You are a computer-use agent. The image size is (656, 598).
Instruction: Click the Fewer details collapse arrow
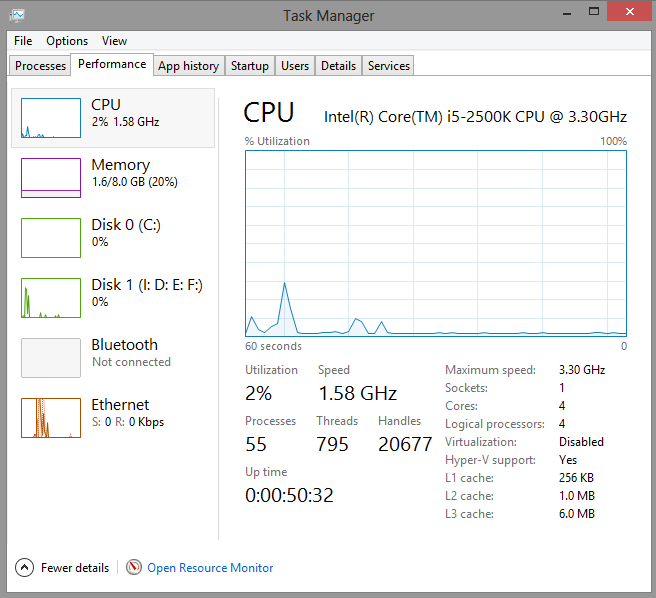(x=24, y=567)
